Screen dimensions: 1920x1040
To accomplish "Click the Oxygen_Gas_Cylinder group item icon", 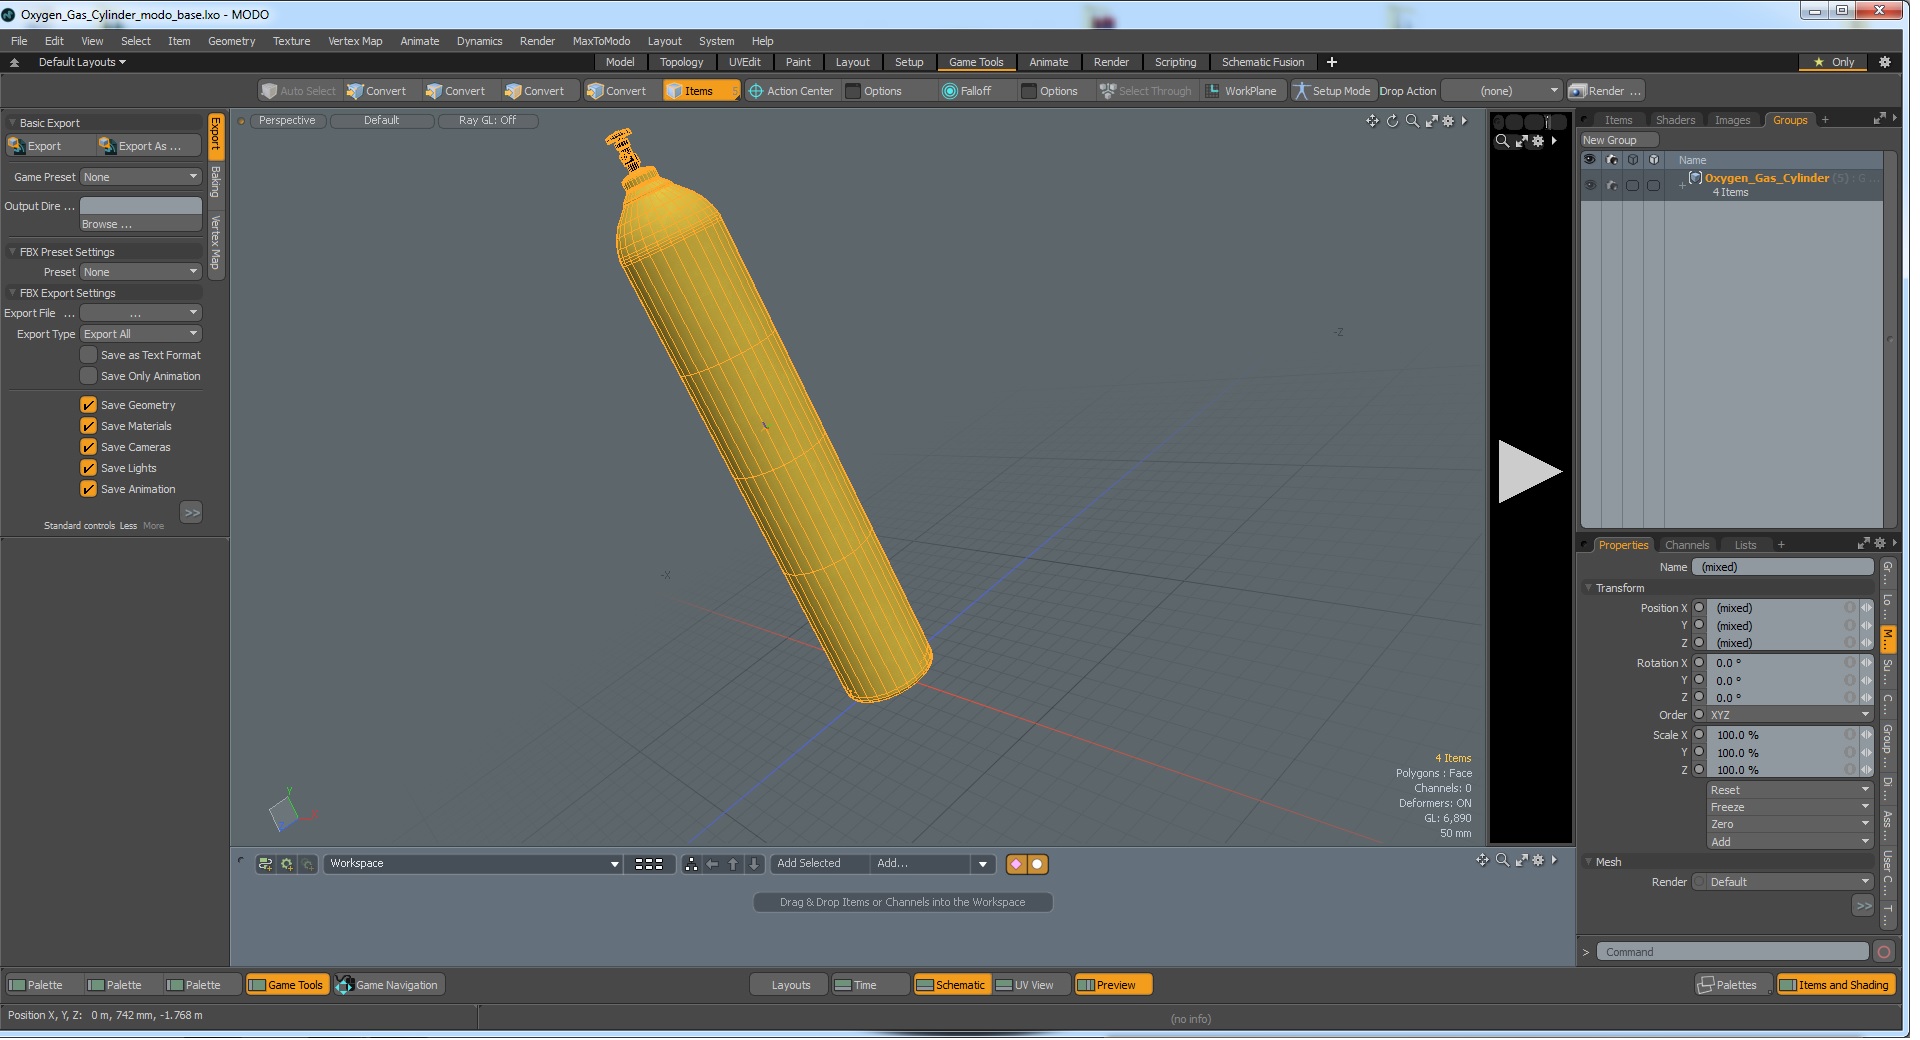I will point(1695,178).
